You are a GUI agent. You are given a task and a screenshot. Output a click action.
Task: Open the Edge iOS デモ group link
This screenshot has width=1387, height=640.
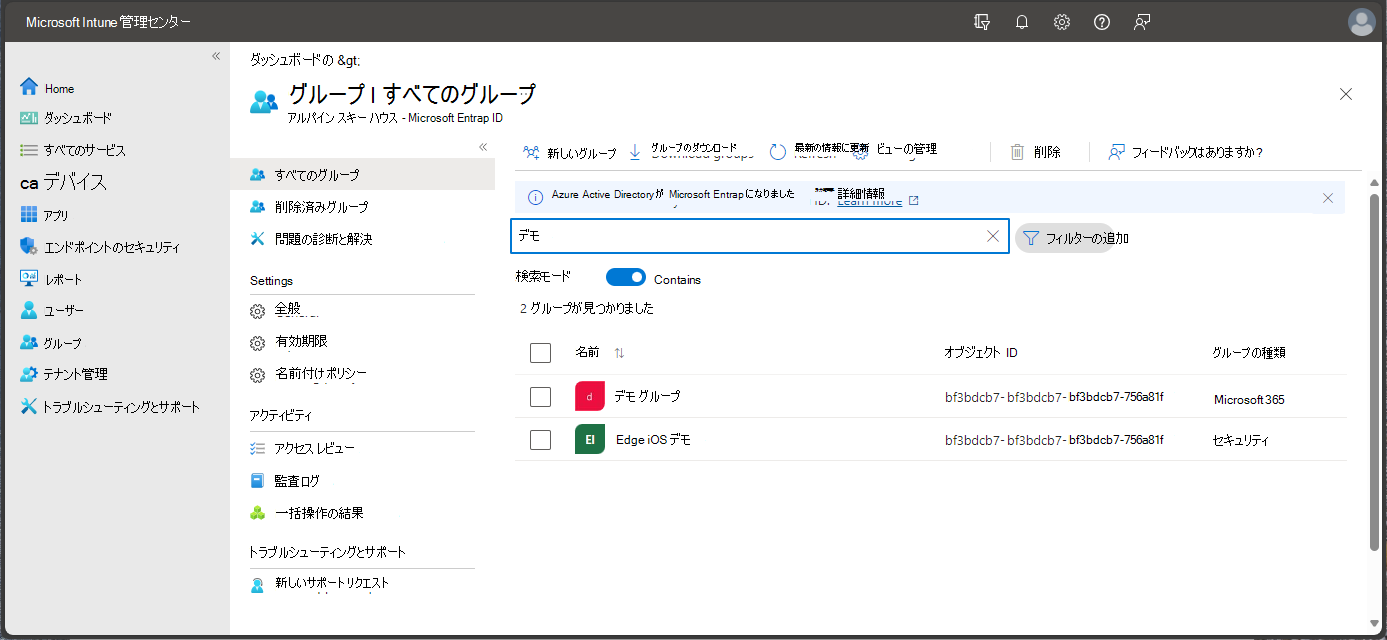coord(653,439)
